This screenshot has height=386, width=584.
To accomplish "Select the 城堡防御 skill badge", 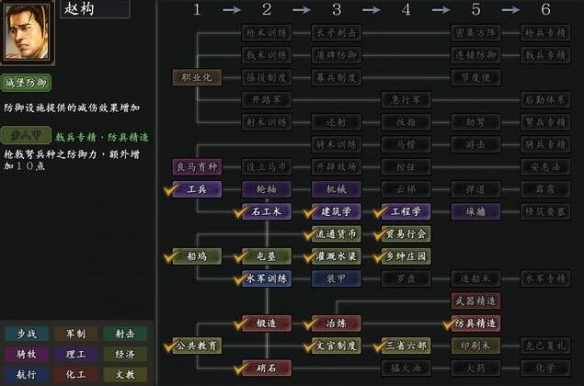I will (x=26, y=83).
